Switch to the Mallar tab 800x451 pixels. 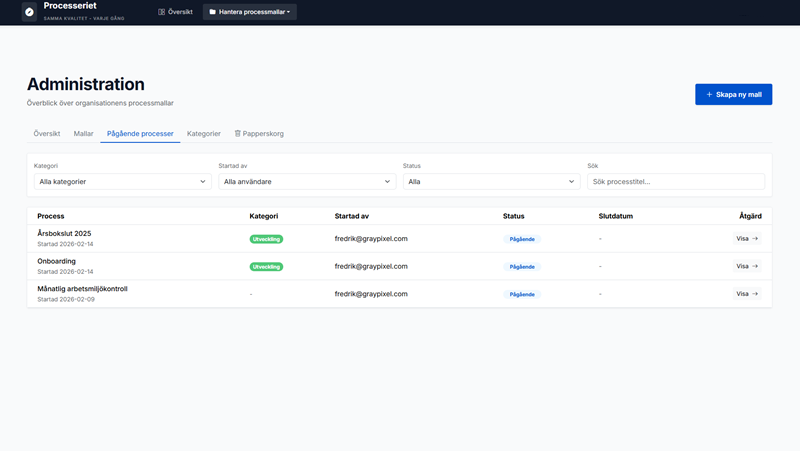point(84,133)
